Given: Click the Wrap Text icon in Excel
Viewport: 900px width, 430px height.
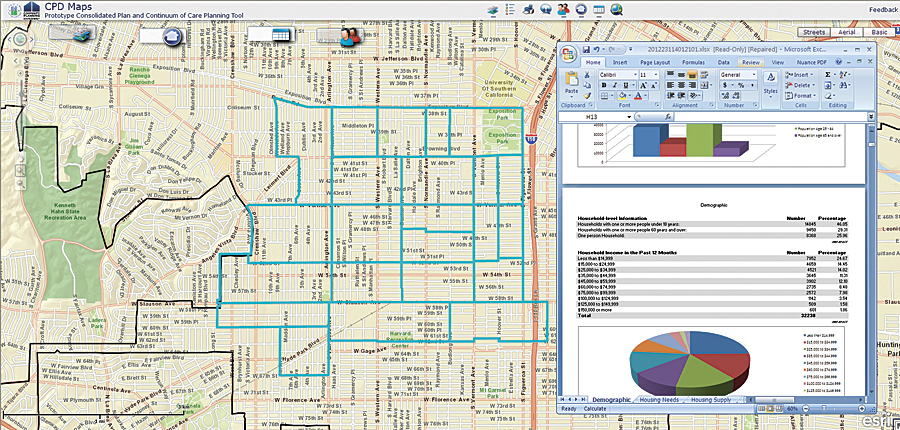Looking at the screenshot, I should 704,75.
